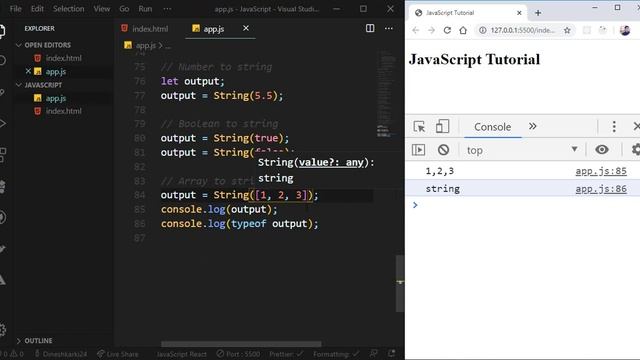Open the Go menu
This screenshot has height=360, width=640.
(124, 9)
